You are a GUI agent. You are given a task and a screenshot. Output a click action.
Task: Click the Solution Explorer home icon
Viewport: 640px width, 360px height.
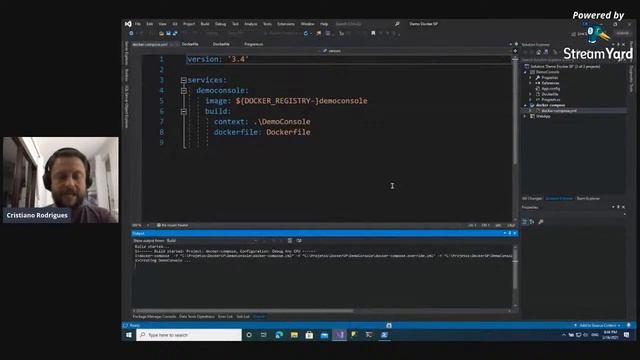[539, 52]
